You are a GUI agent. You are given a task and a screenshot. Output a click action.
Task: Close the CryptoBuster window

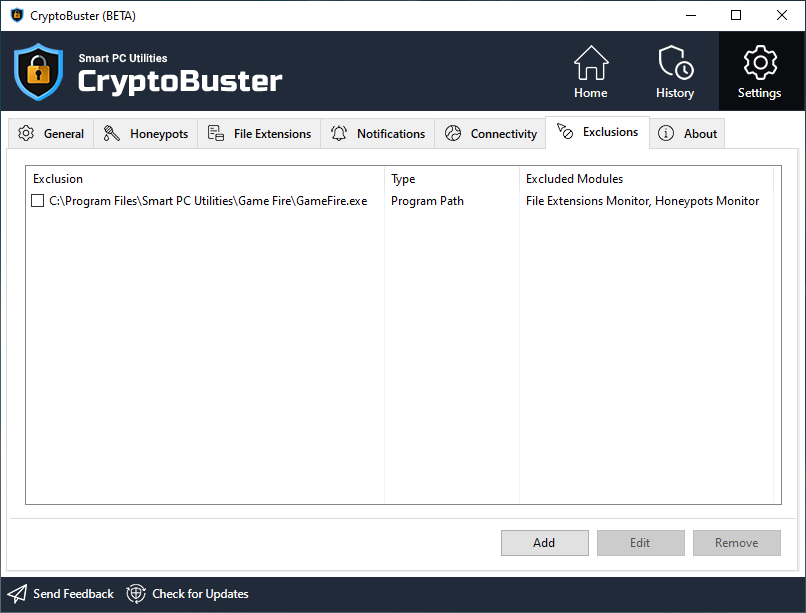coord(782,15)
